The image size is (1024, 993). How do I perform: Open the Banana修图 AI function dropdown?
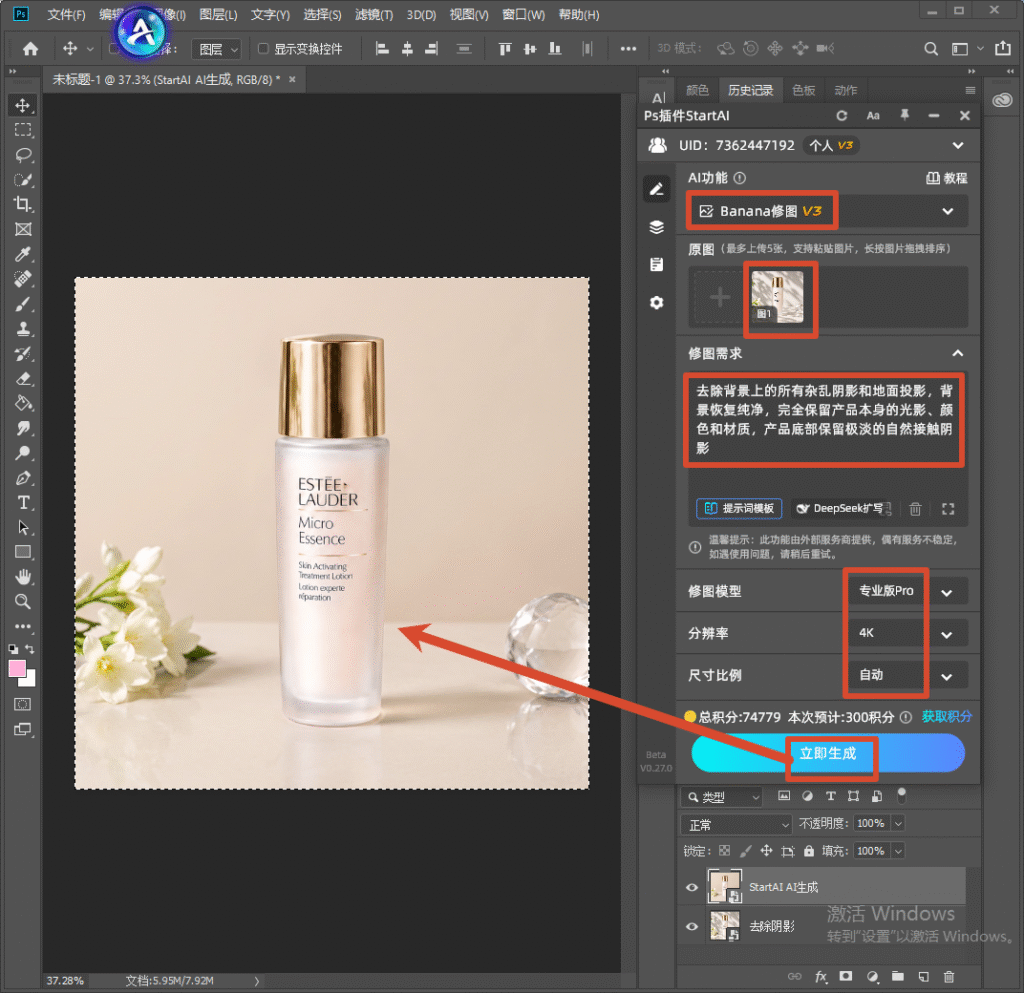[x=827, y=211]
